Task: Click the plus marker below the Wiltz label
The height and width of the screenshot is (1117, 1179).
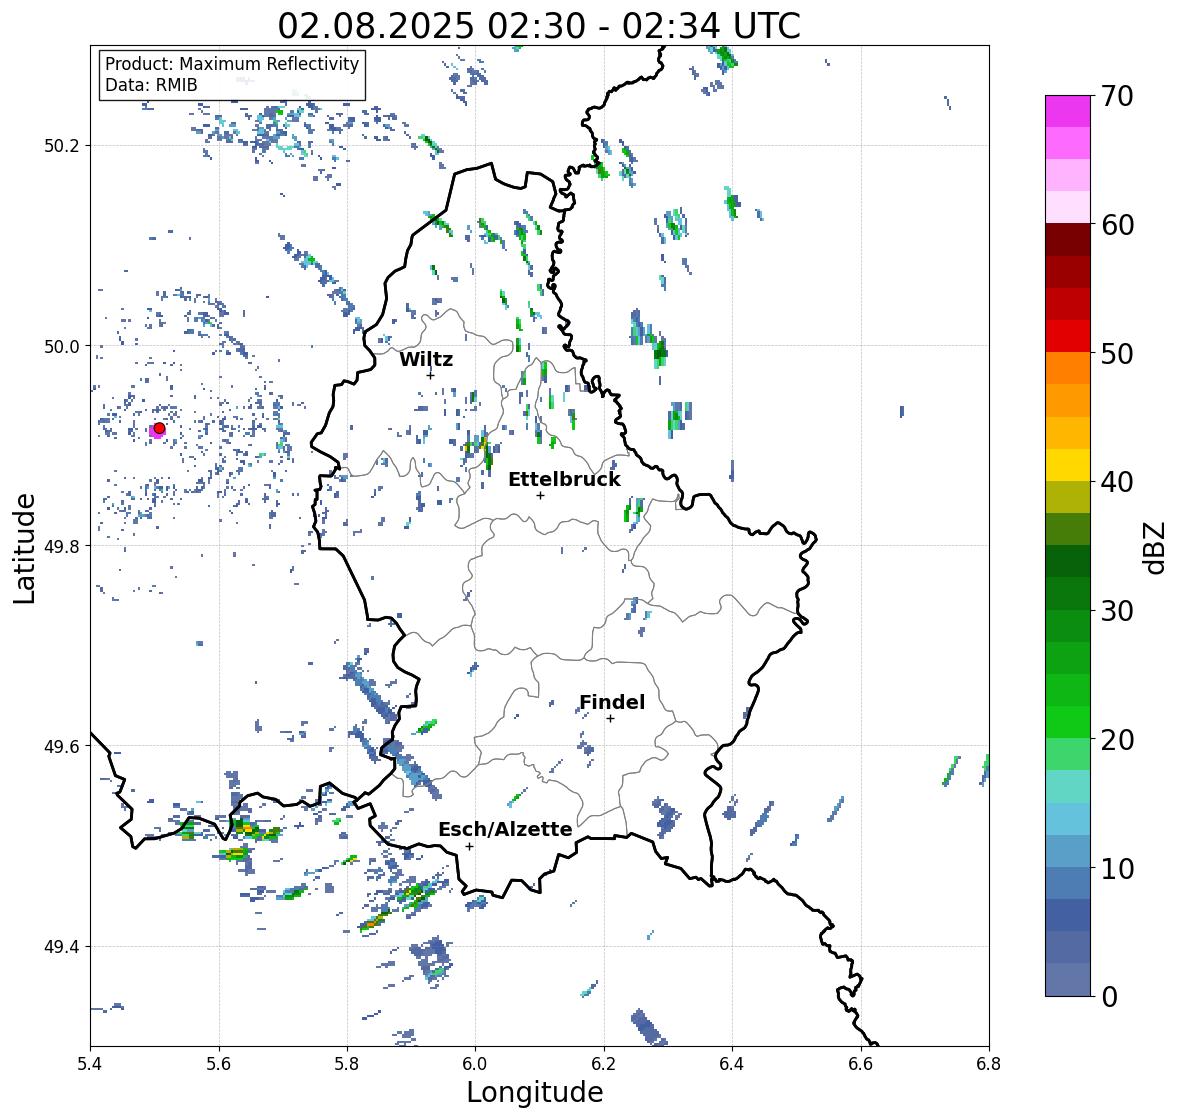Action: click(431, 375)
